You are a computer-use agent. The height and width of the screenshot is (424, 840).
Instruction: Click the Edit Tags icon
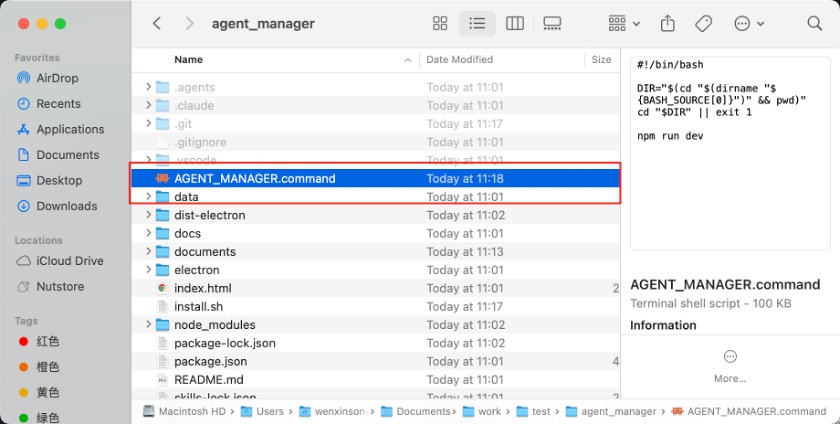click(x=703, y=23)
